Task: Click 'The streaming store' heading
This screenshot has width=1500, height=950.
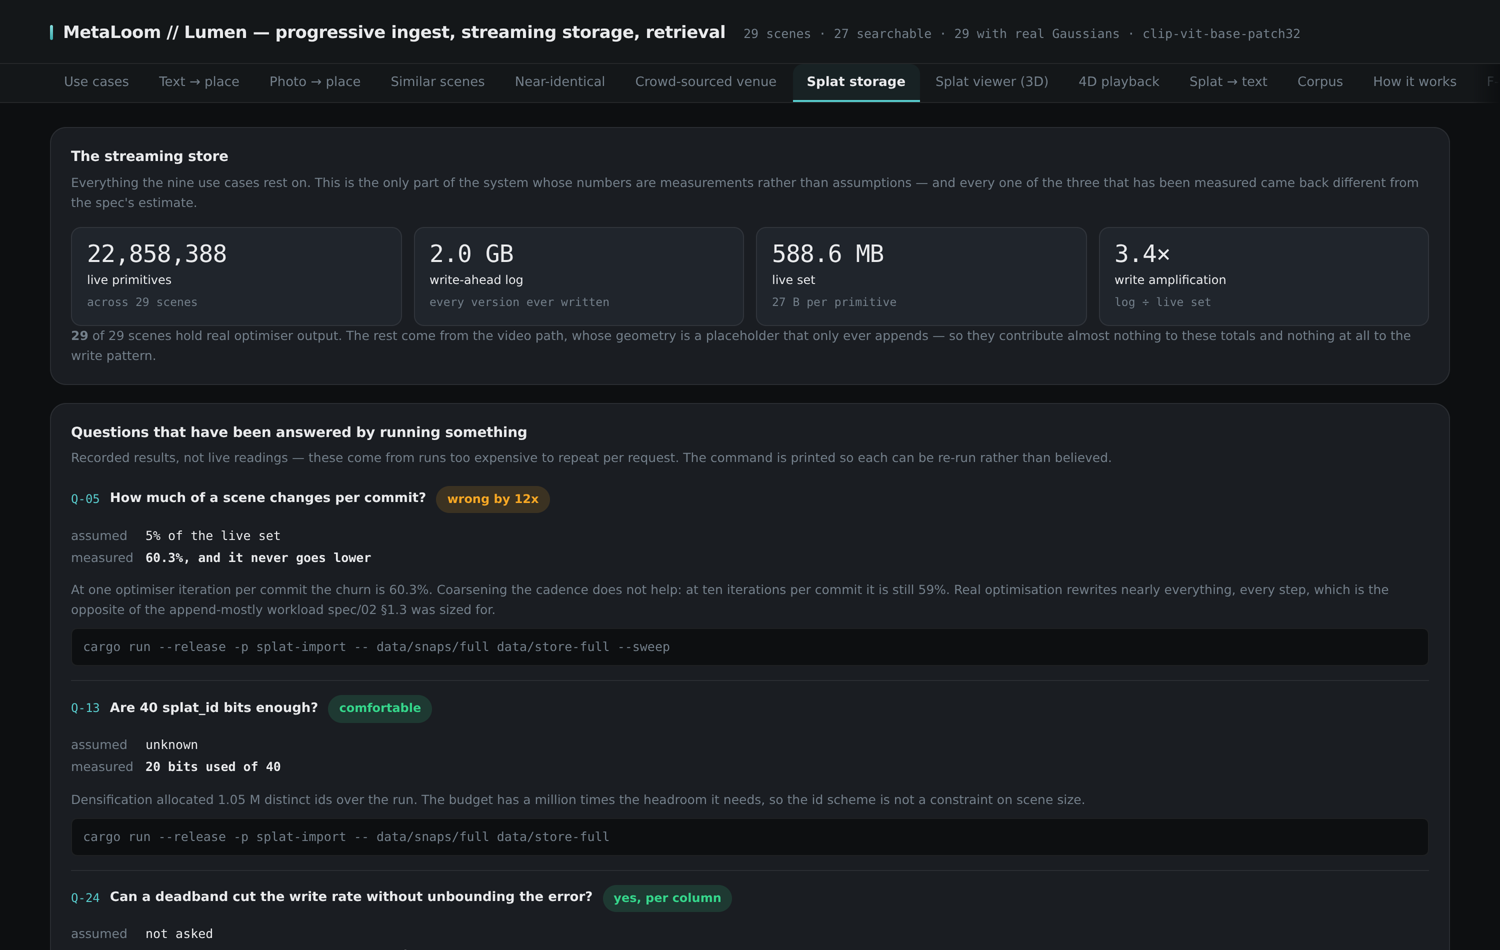Action: coord(150,156)
